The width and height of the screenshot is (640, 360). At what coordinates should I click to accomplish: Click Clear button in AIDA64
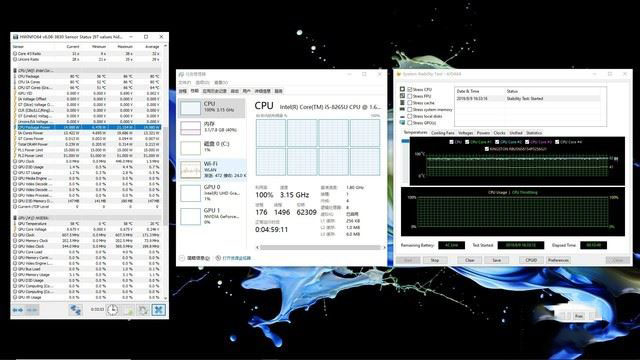470,260
